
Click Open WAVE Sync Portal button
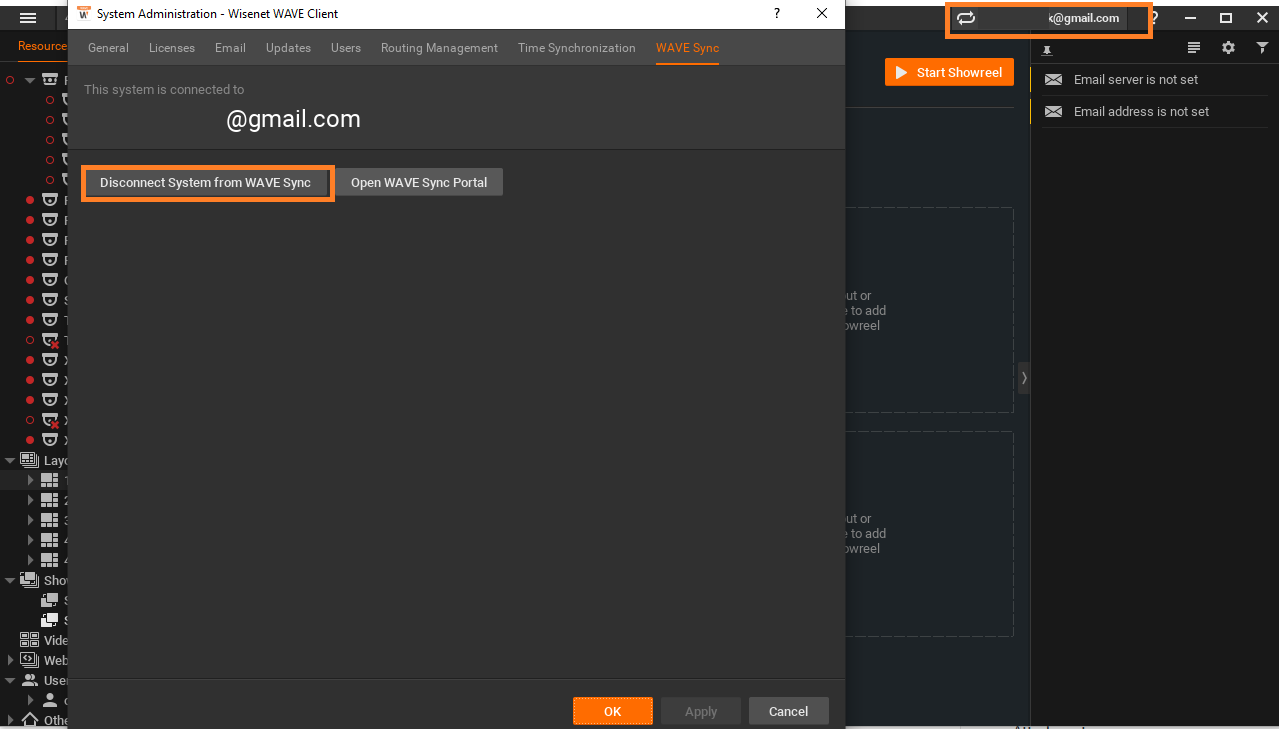[419, 183]
